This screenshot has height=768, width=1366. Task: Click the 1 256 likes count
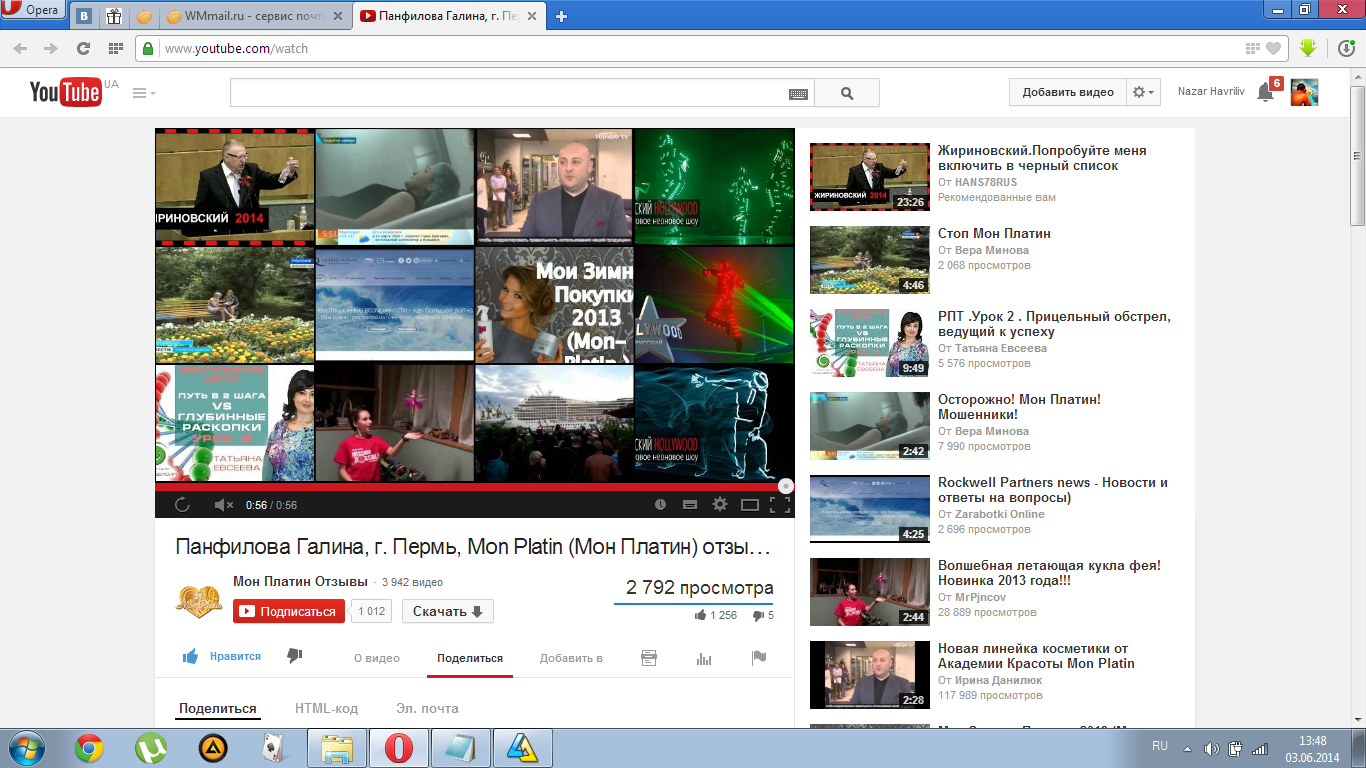click(723, 615)
